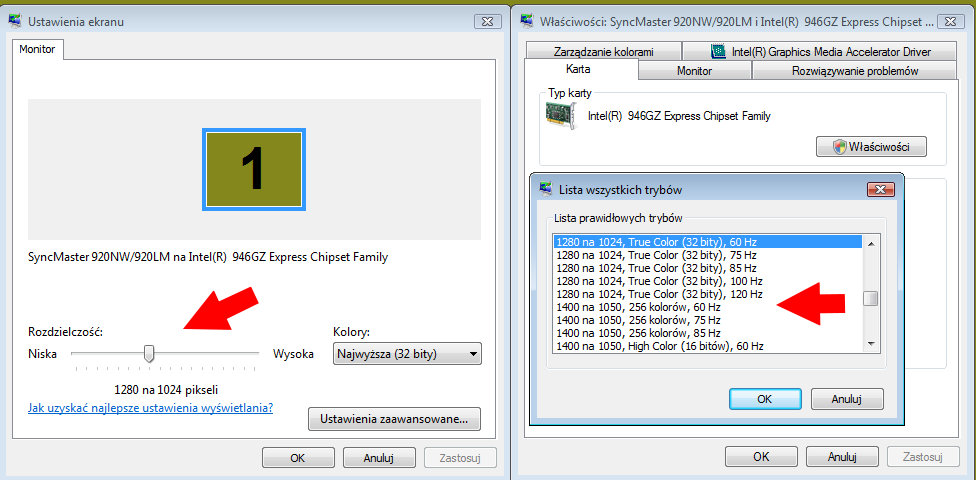Viewport: 976px width, 480px height.
Task: Click the Lista wszystkich trybów title icon
Action: [x=546, y=189]
